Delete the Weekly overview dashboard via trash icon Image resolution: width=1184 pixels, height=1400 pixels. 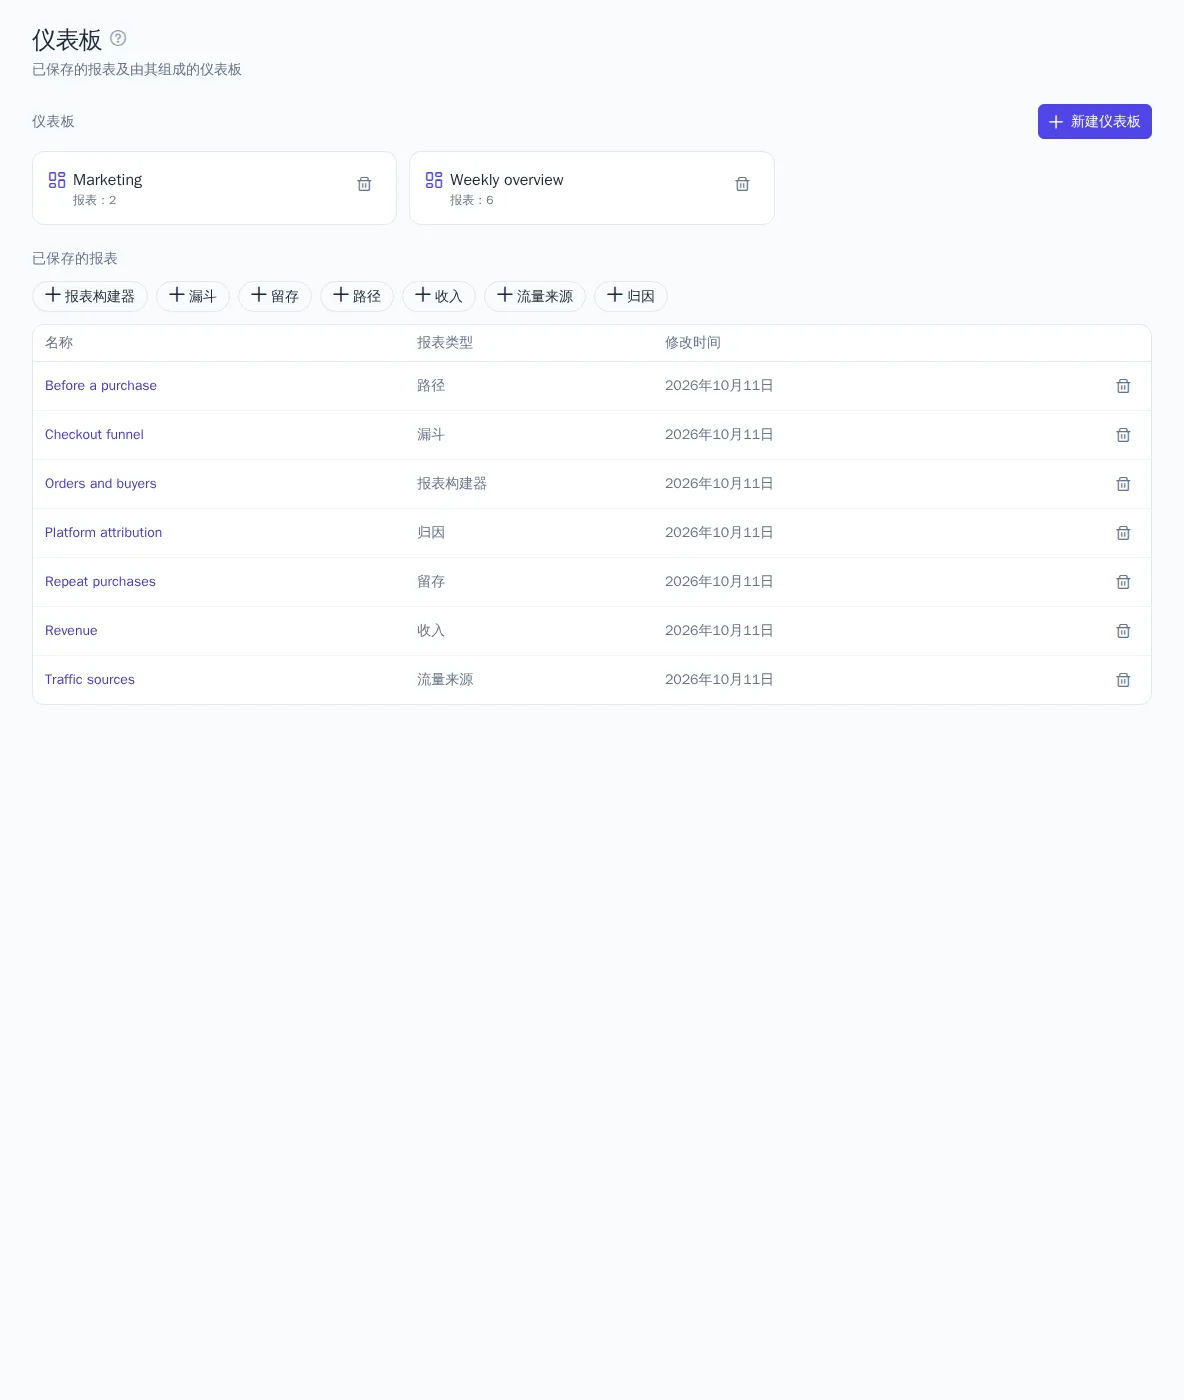tap(742, 184)
